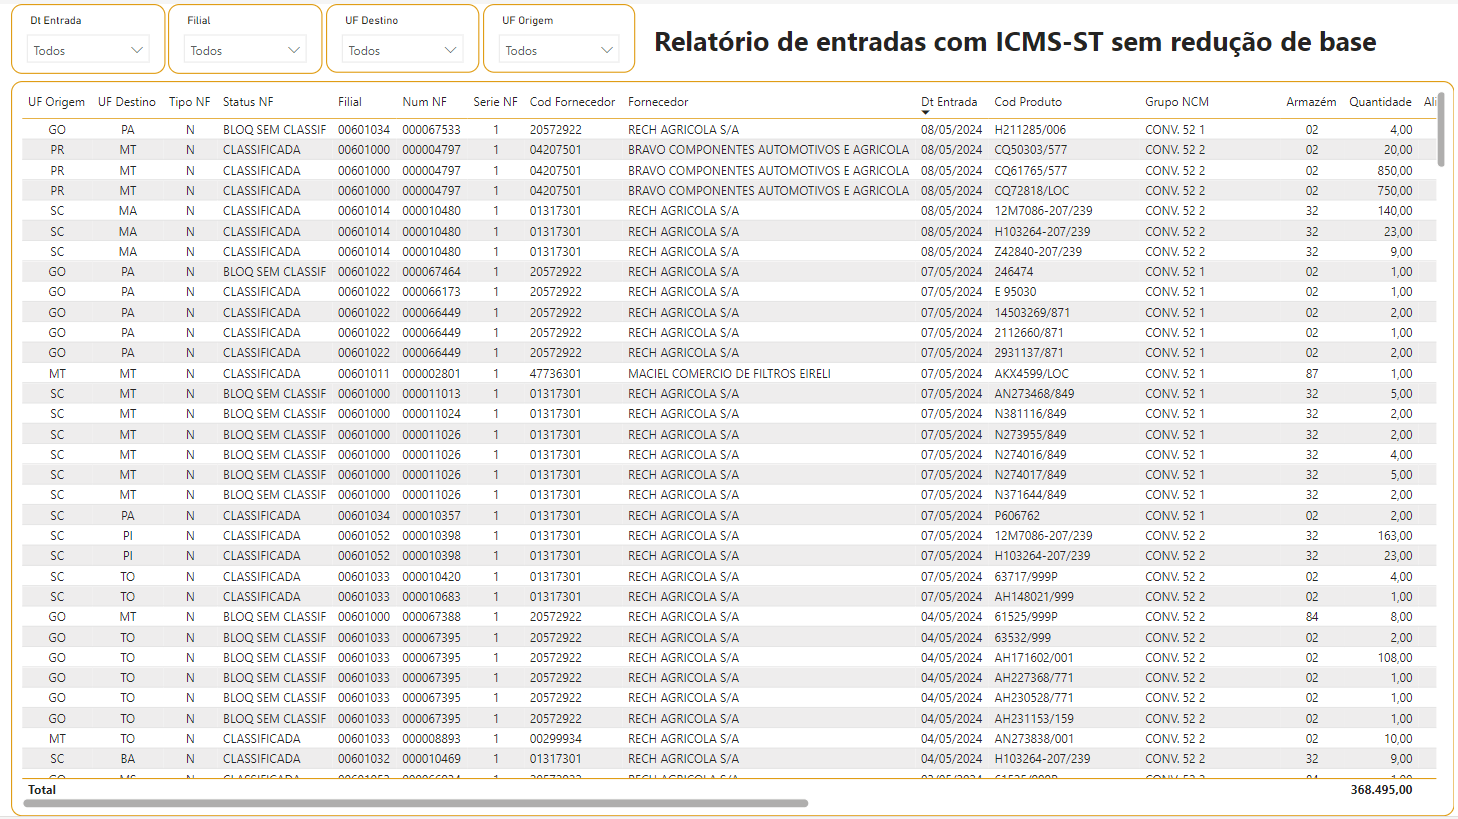Click the Quantidade column header

coord(1380,102)
